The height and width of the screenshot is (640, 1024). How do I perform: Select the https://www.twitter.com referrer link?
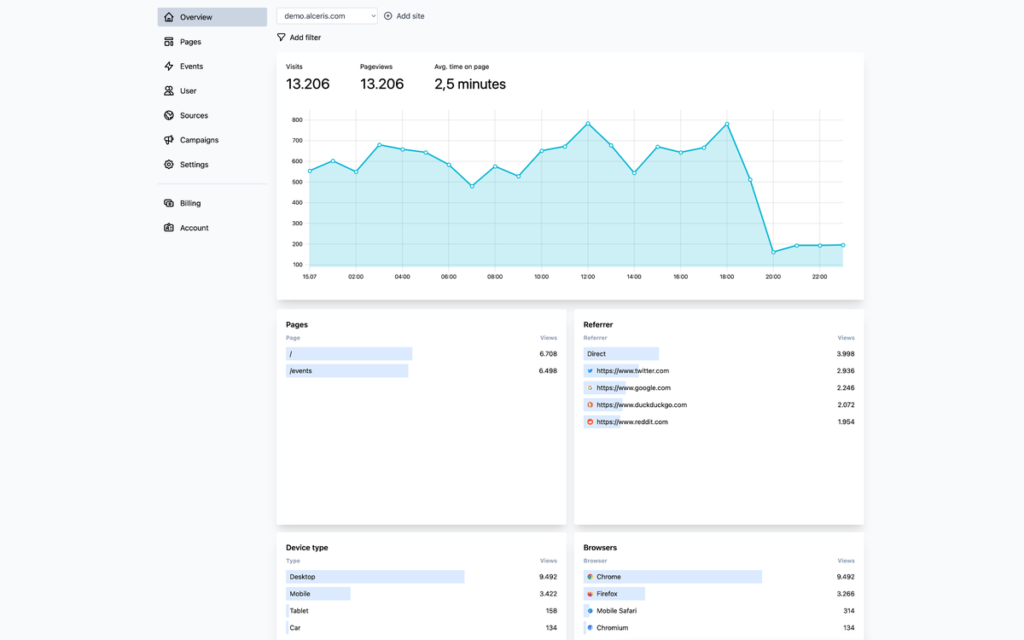click(632, 371)
